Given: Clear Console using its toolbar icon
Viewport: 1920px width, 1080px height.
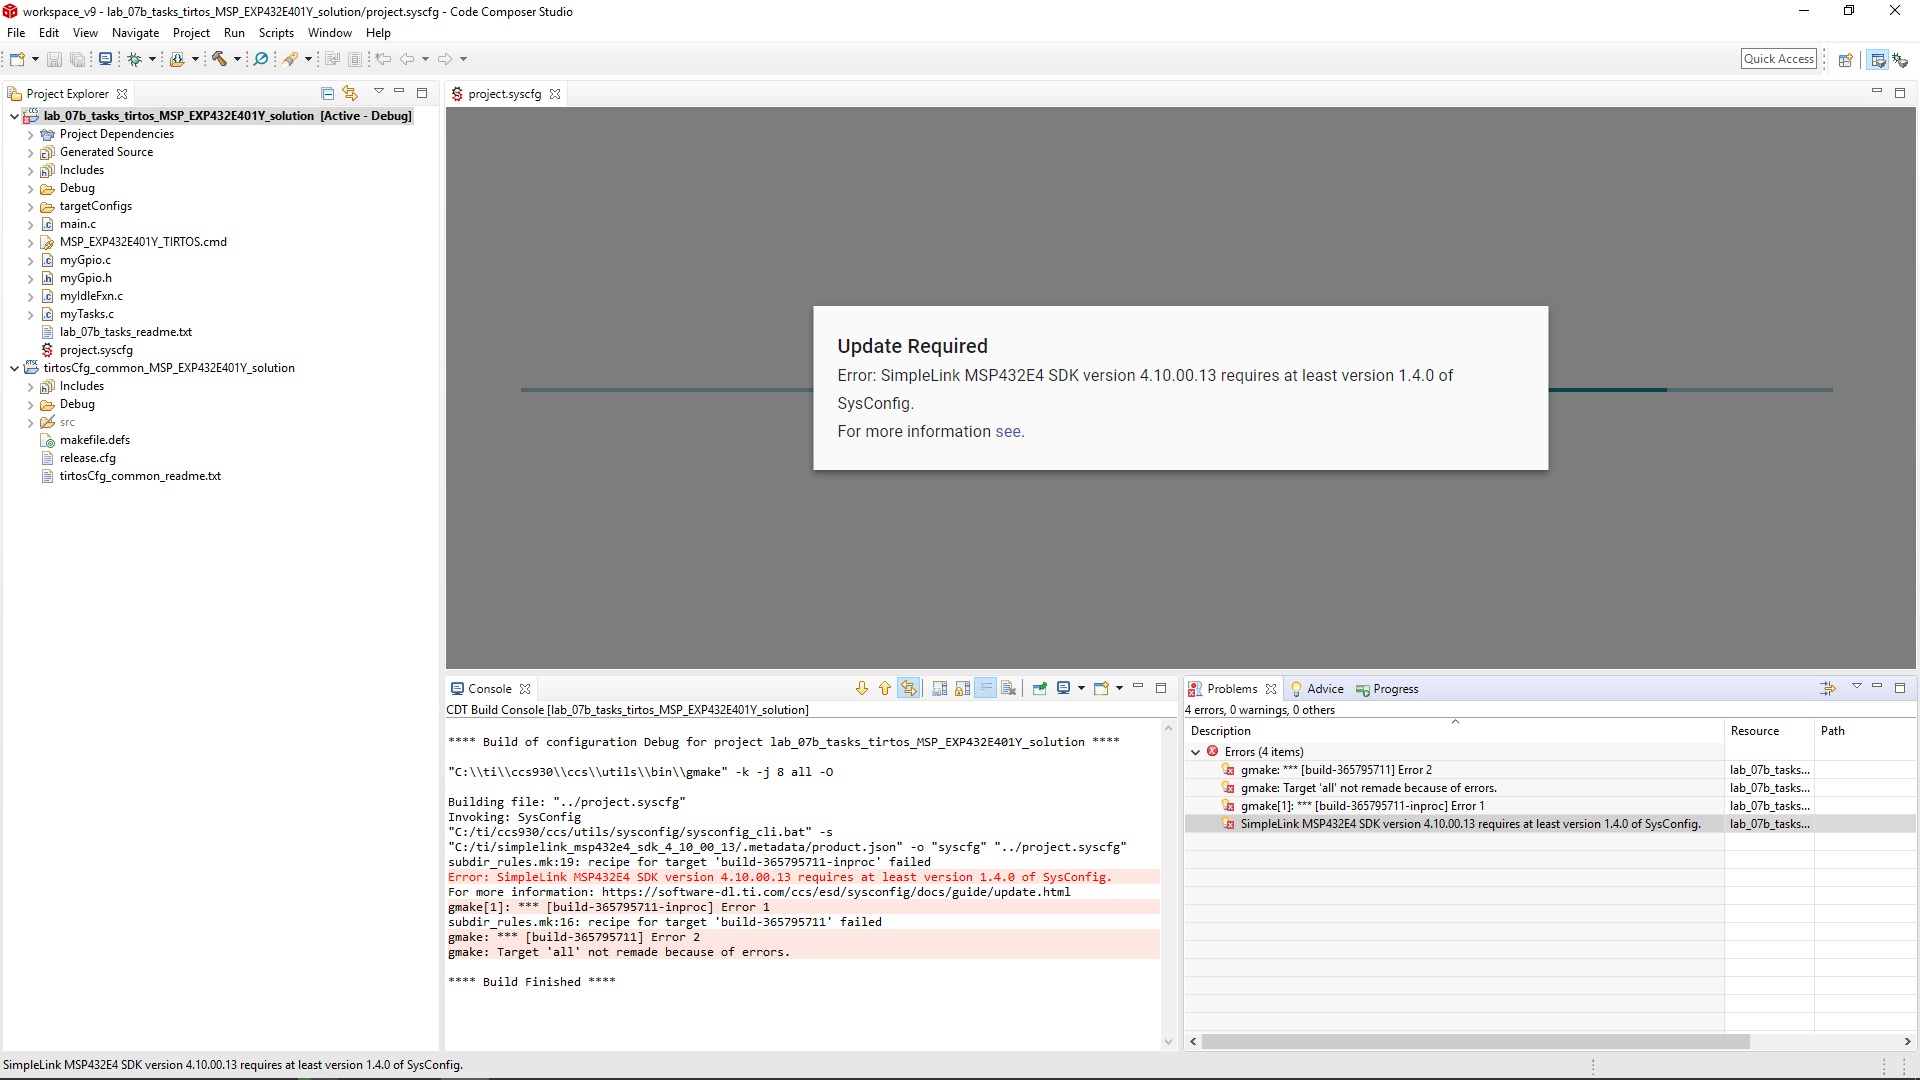Looking at the screenshot, I should click(x=1009, y=688).
